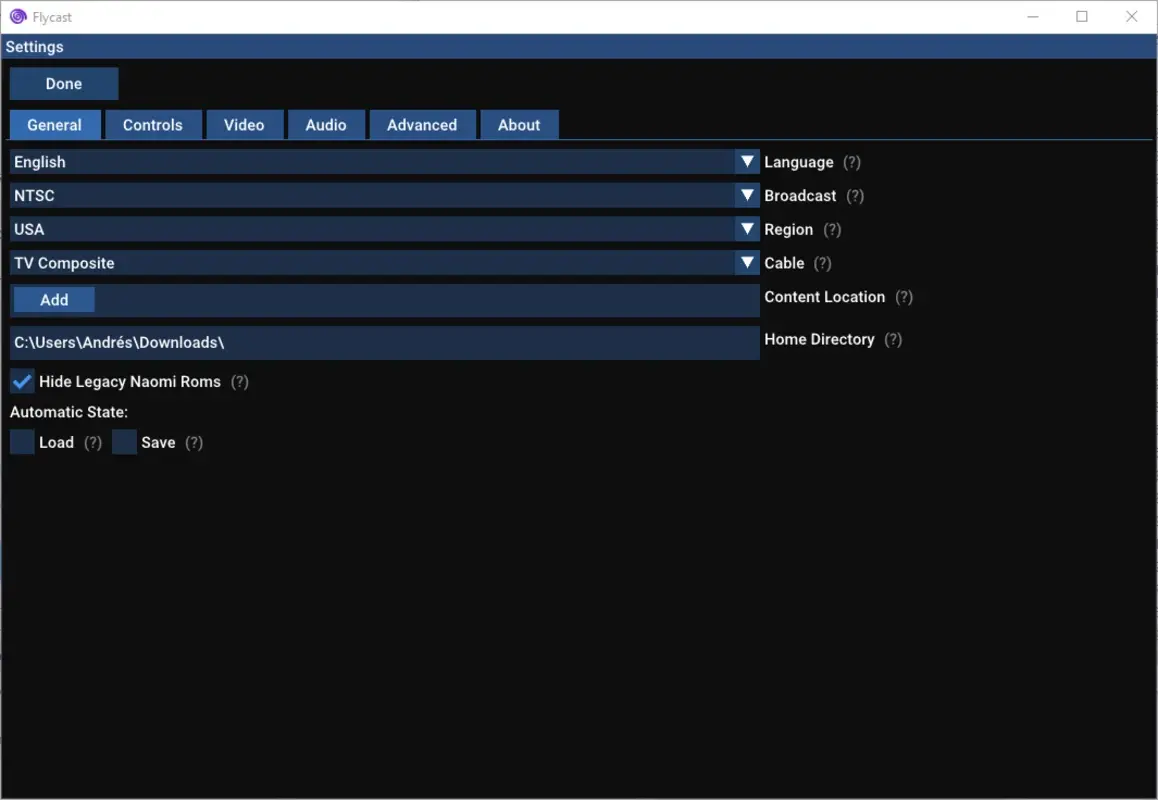Click the Hide Legacy Naomi Roms help icon
The height and width of the screenshot is (800, 1158).
[239, 381]
